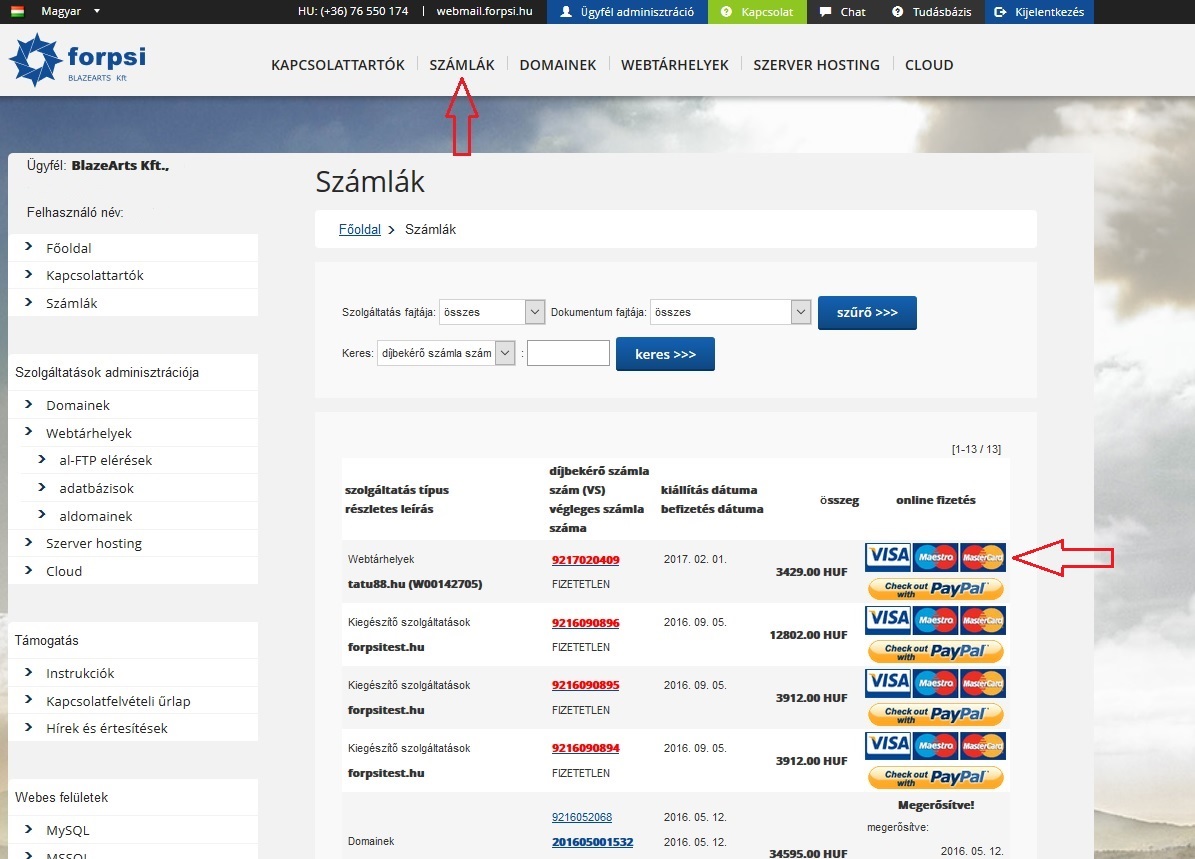Viewport: 1195px width, 859px height.
Task: Open DOMAINEK menu
Action: coord(558,65)
